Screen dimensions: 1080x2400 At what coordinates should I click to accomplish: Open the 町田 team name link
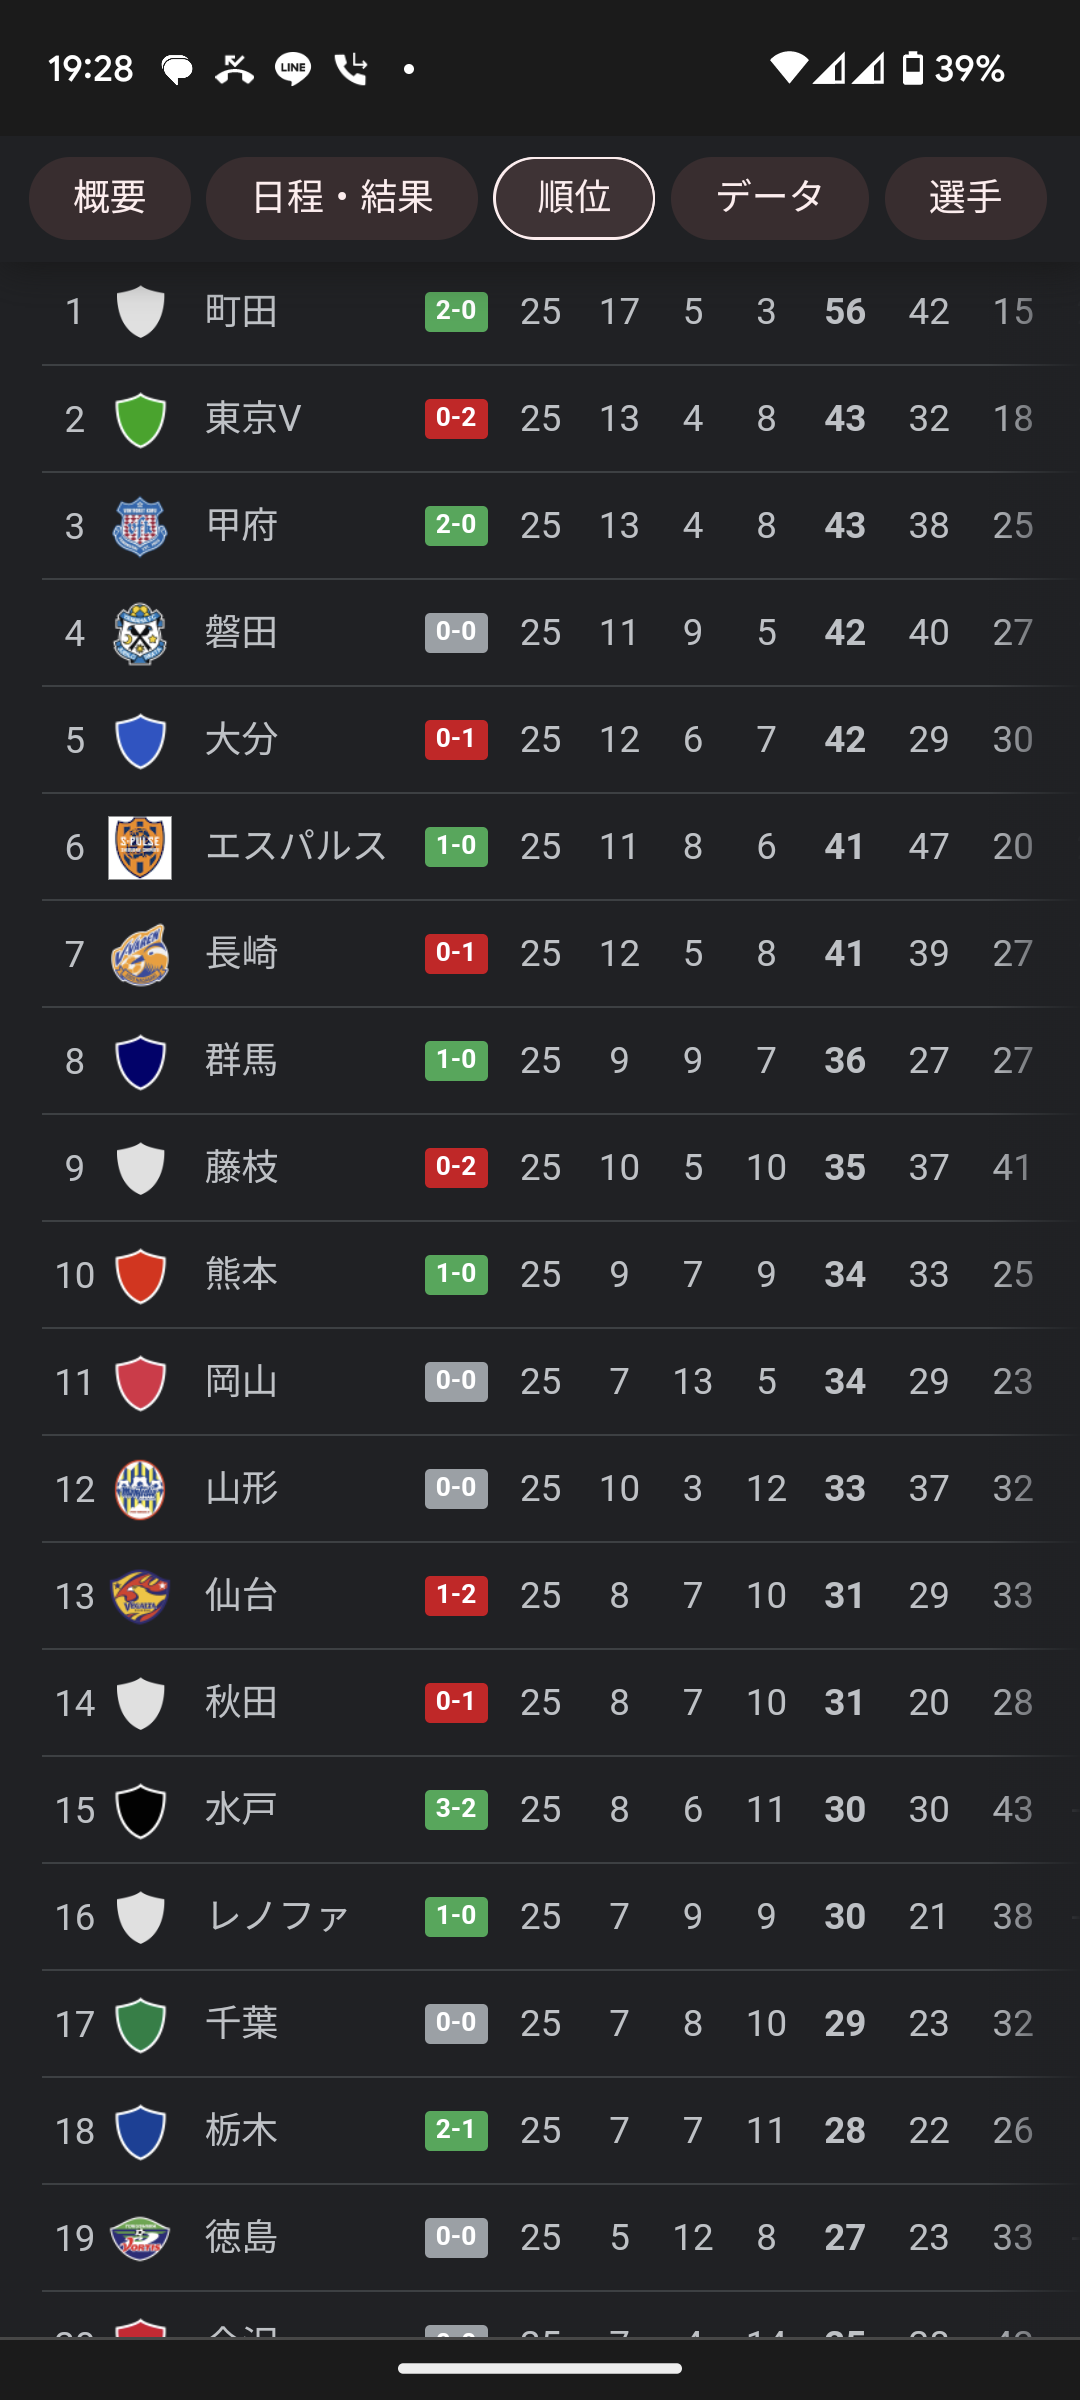[x=241, y=311]
